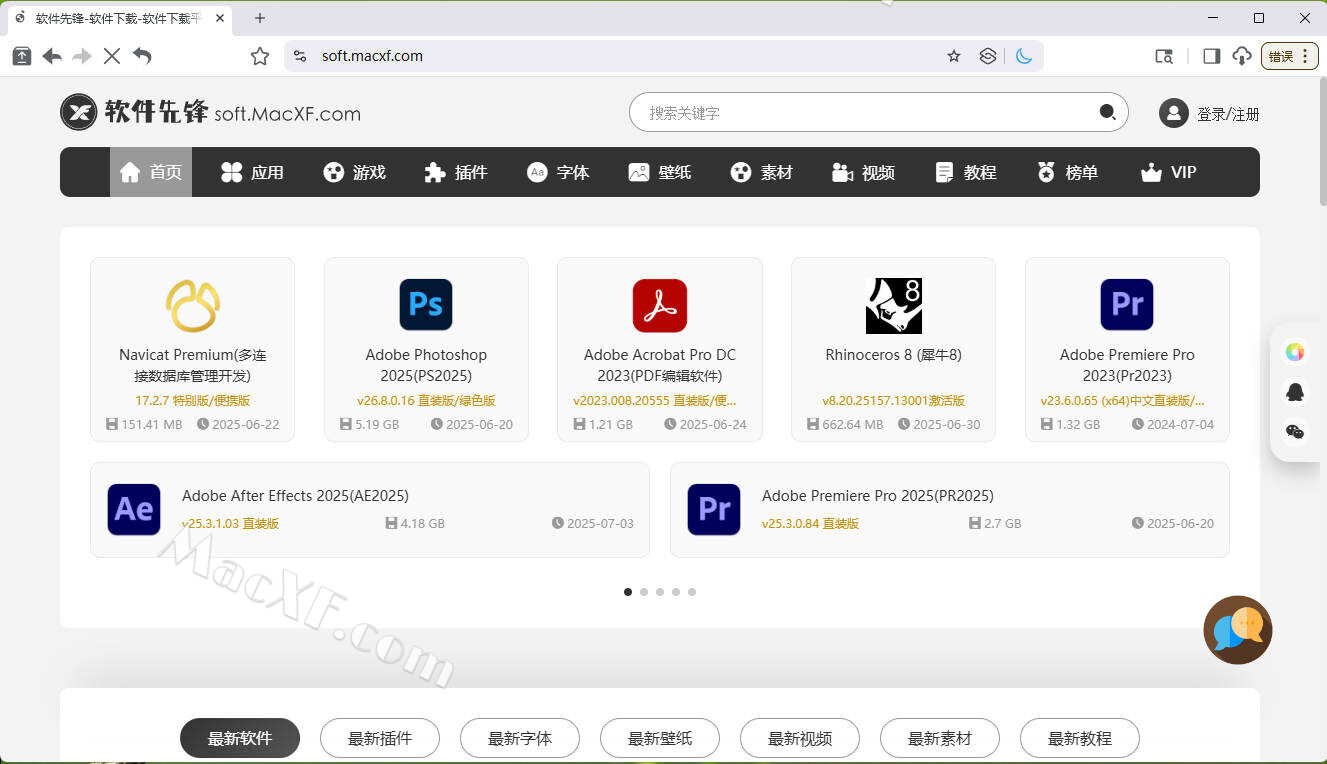Open the 插件 navigation item
Image resolution: width=1327 pixels, height=764 pixels.
click(x=456, y=172)
